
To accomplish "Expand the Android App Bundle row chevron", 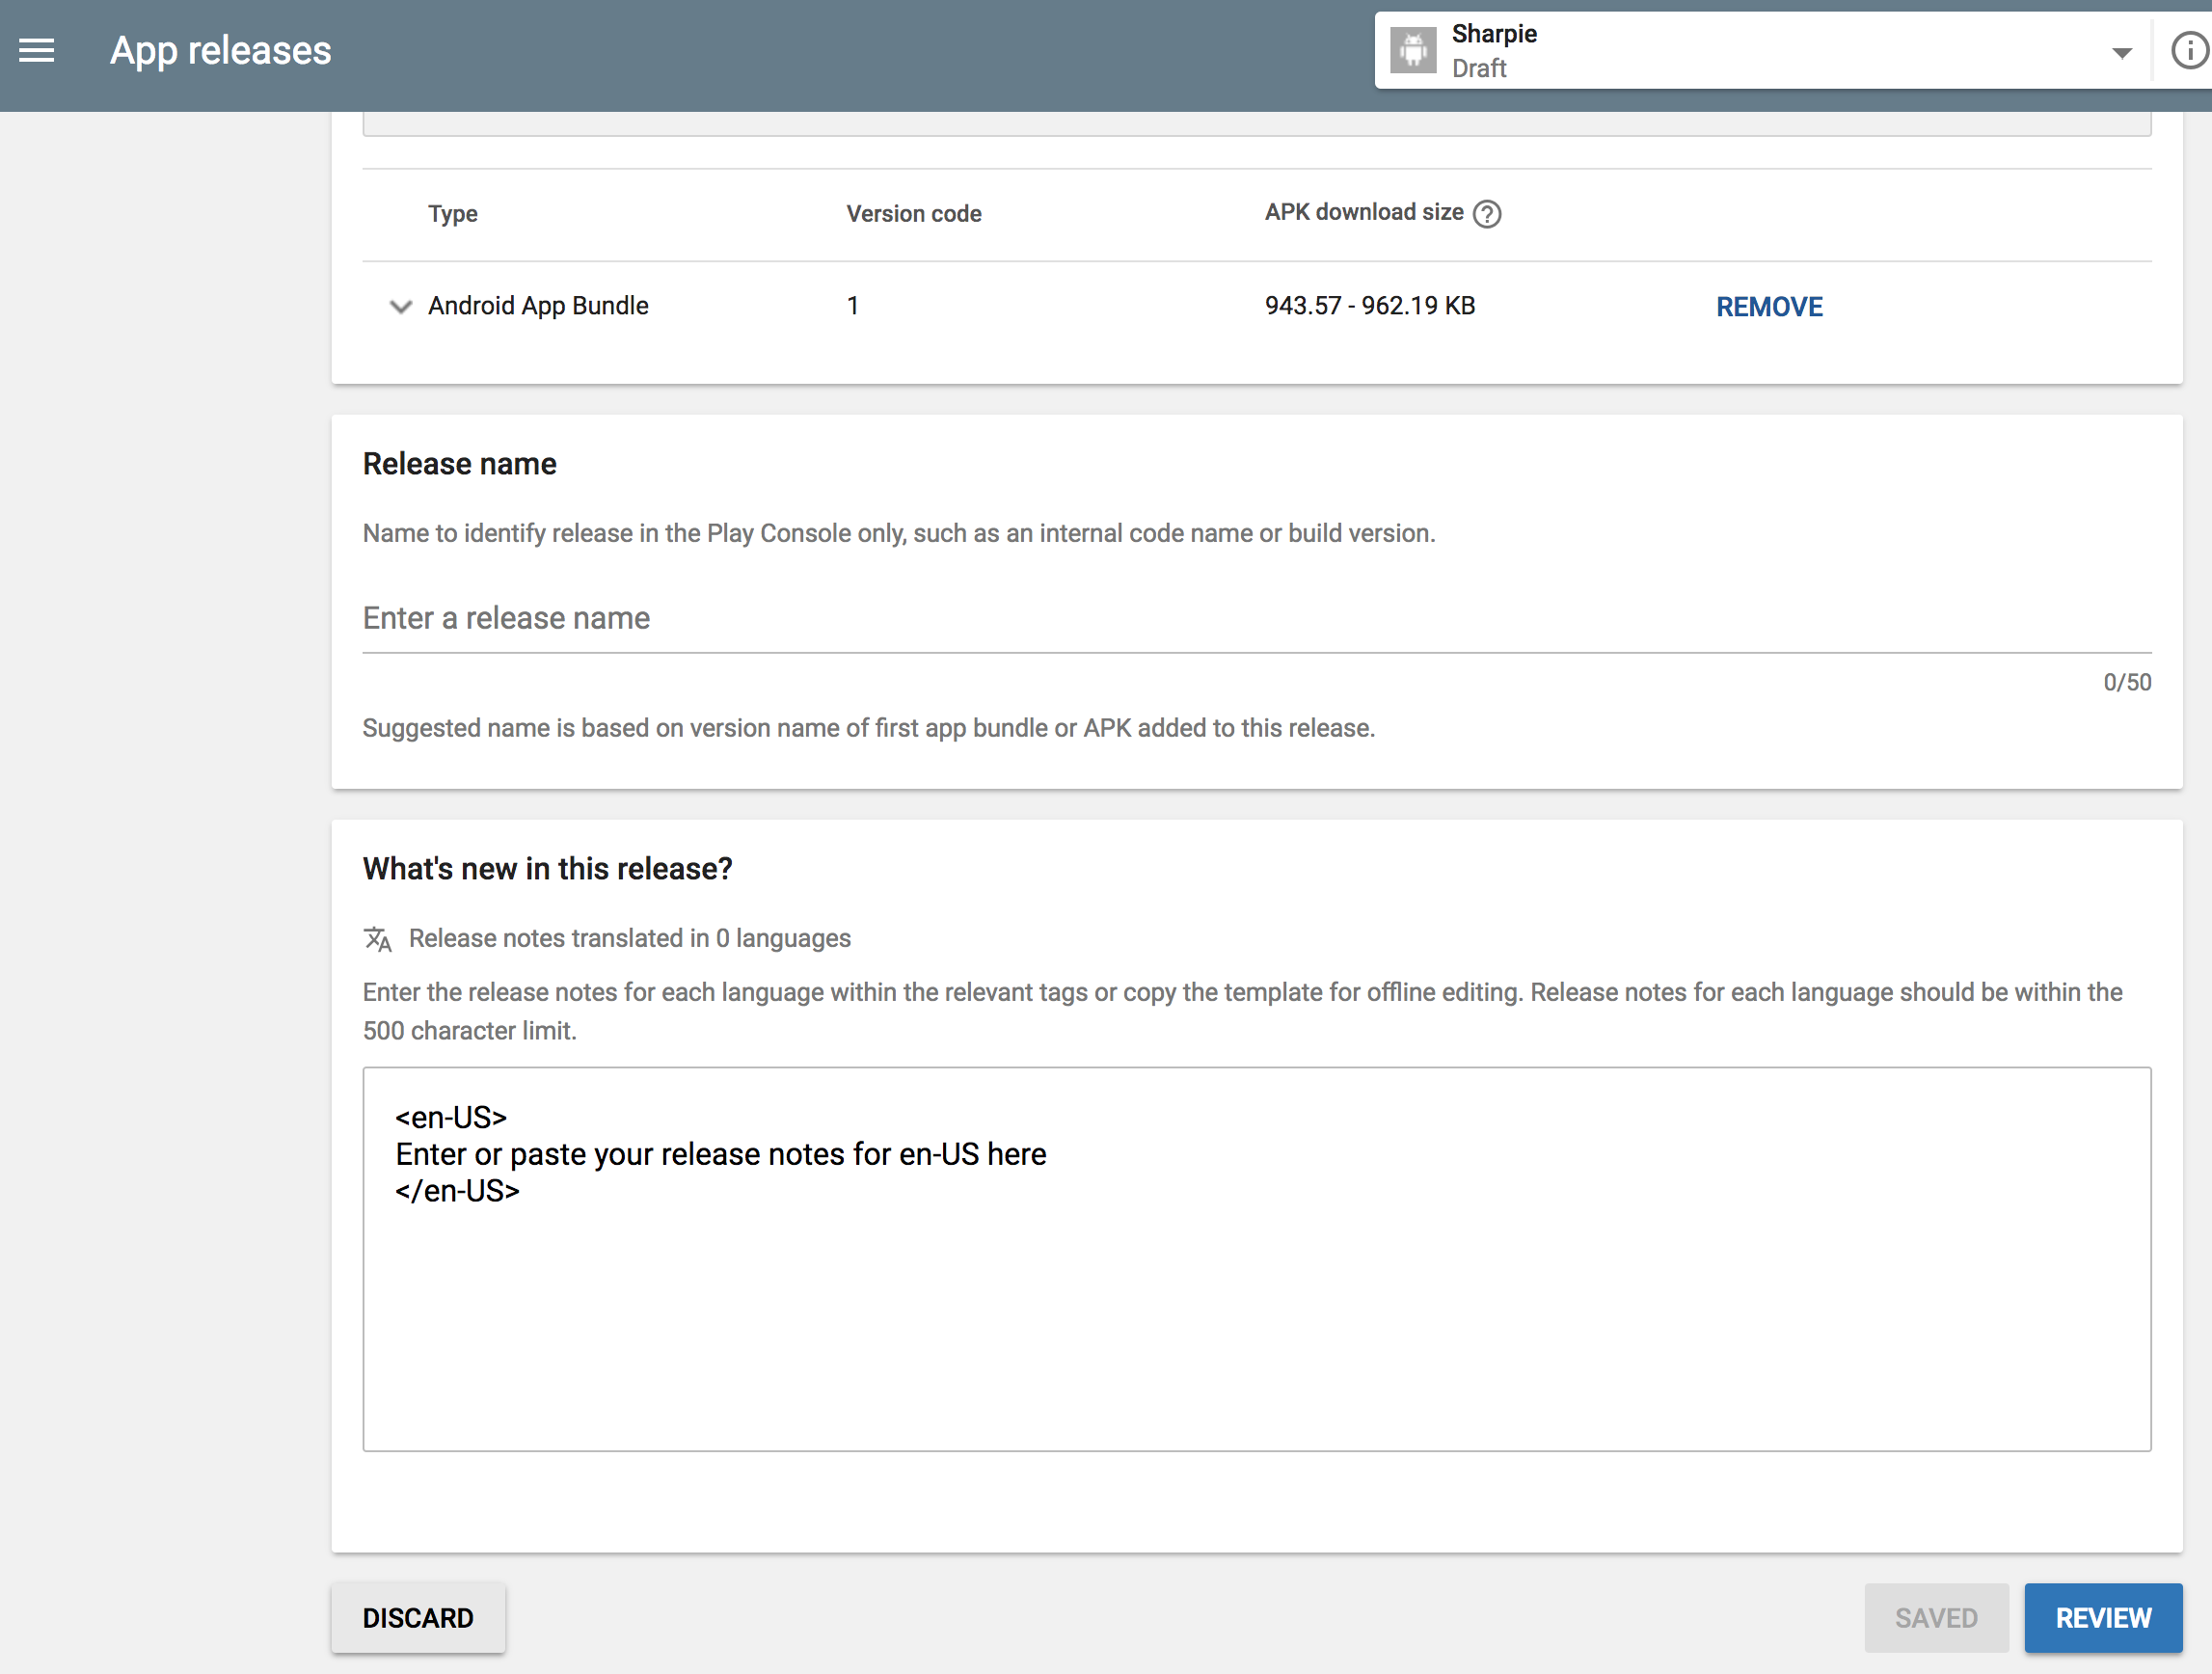I will point(400,306).
